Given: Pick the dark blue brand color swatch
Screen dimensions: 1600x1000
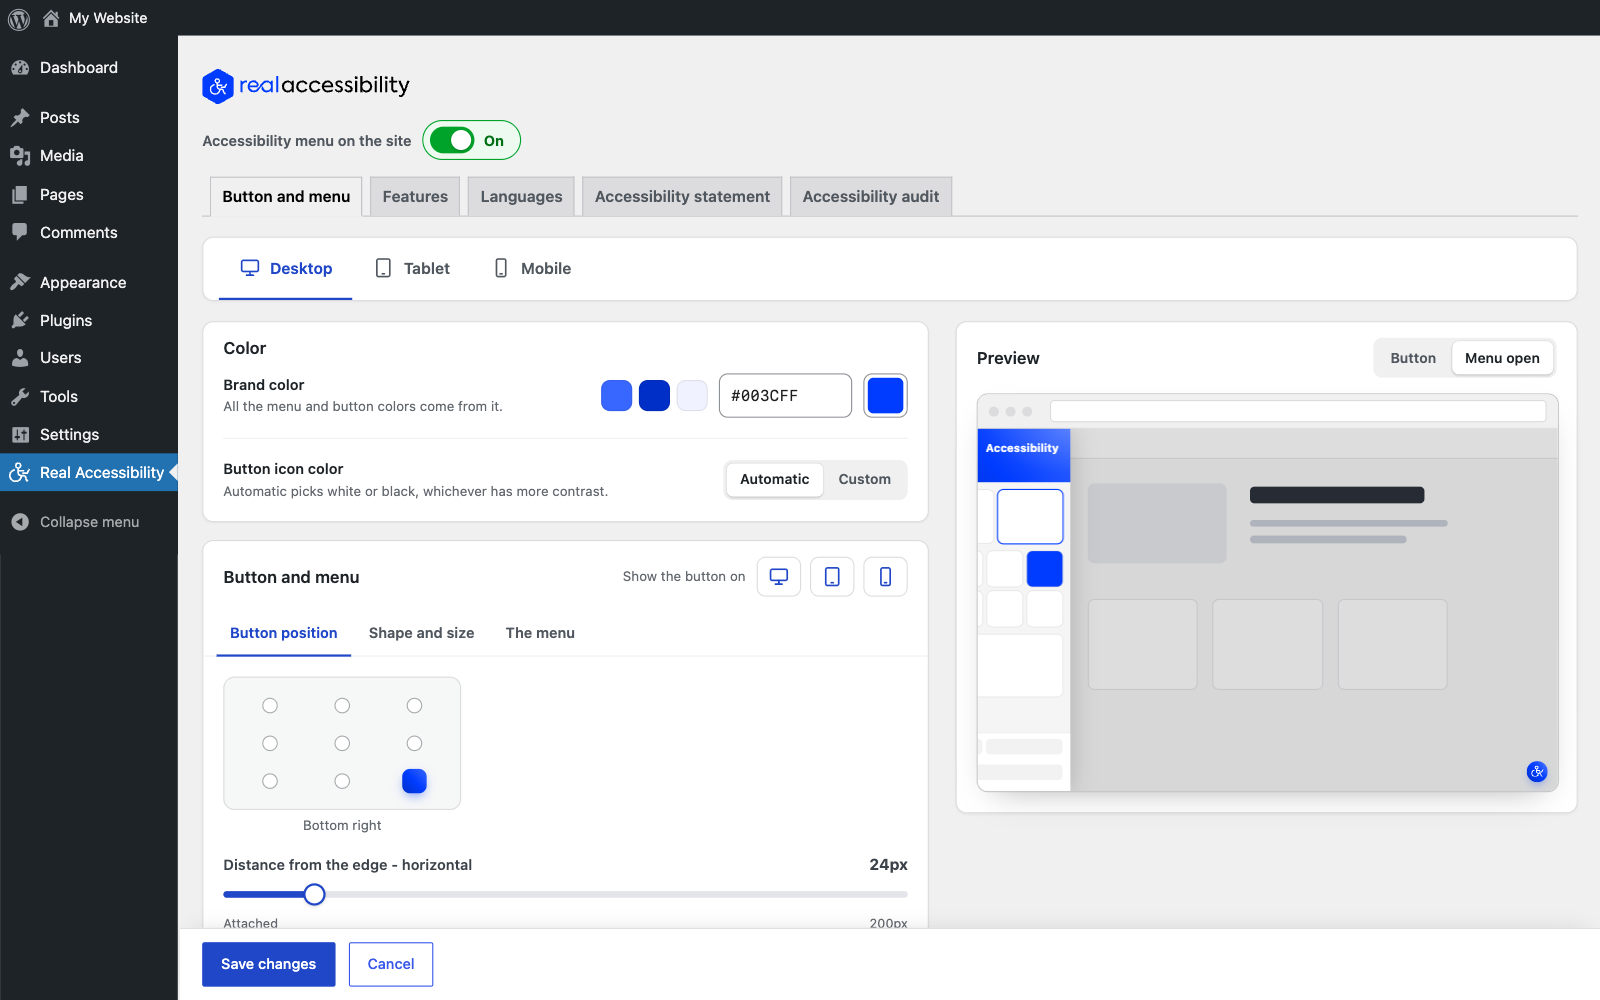Looking at the screenshot, I should coord(654,396).
